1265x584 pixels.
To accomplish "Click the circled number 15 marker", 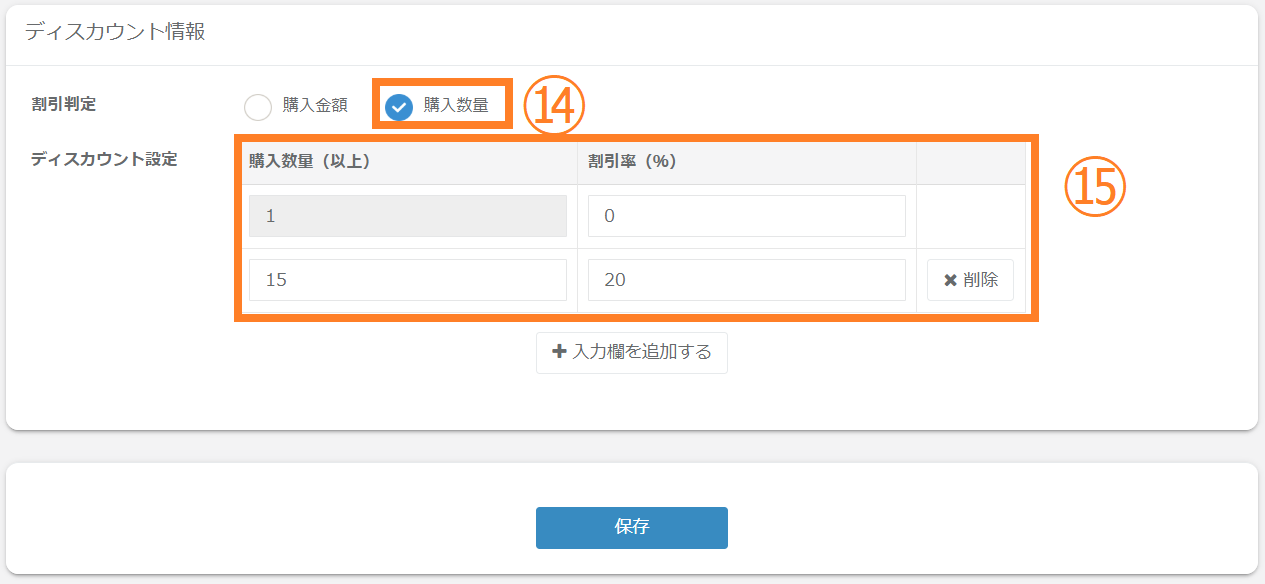I will pyautogui.click(x=1095, y=189).
